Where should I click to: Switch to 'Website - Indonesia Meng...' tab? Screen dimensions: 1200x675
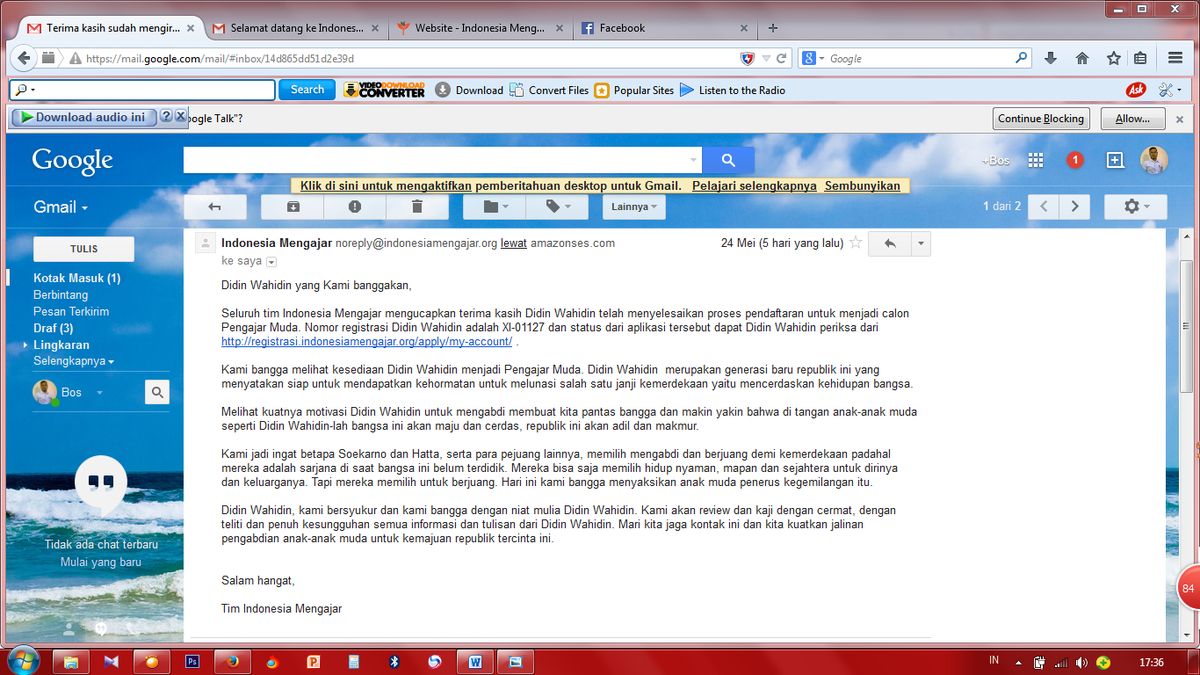pyautogui.click(x=480, y=28)
